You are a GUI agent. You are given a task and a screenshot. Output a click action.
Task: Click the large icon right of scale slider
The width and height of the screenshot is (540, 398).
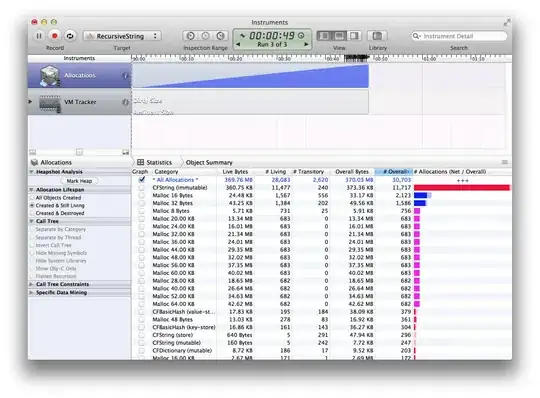coord(125,152)
